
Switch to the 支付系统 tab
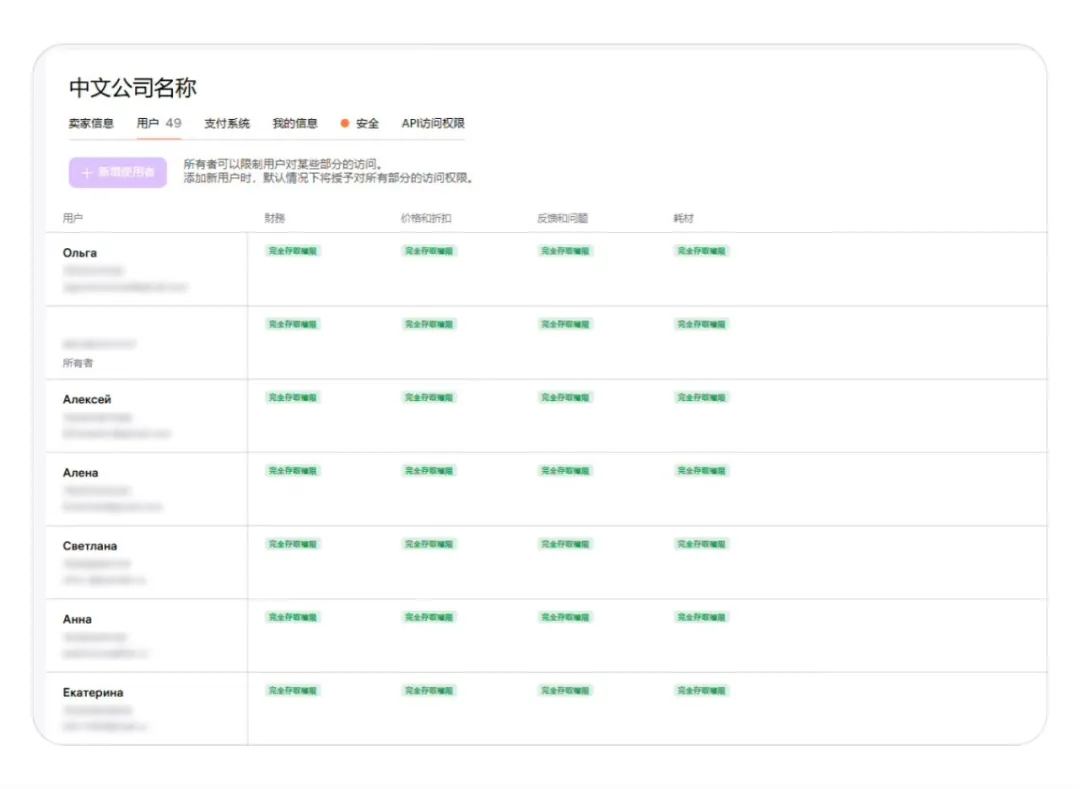coord(227,124)
